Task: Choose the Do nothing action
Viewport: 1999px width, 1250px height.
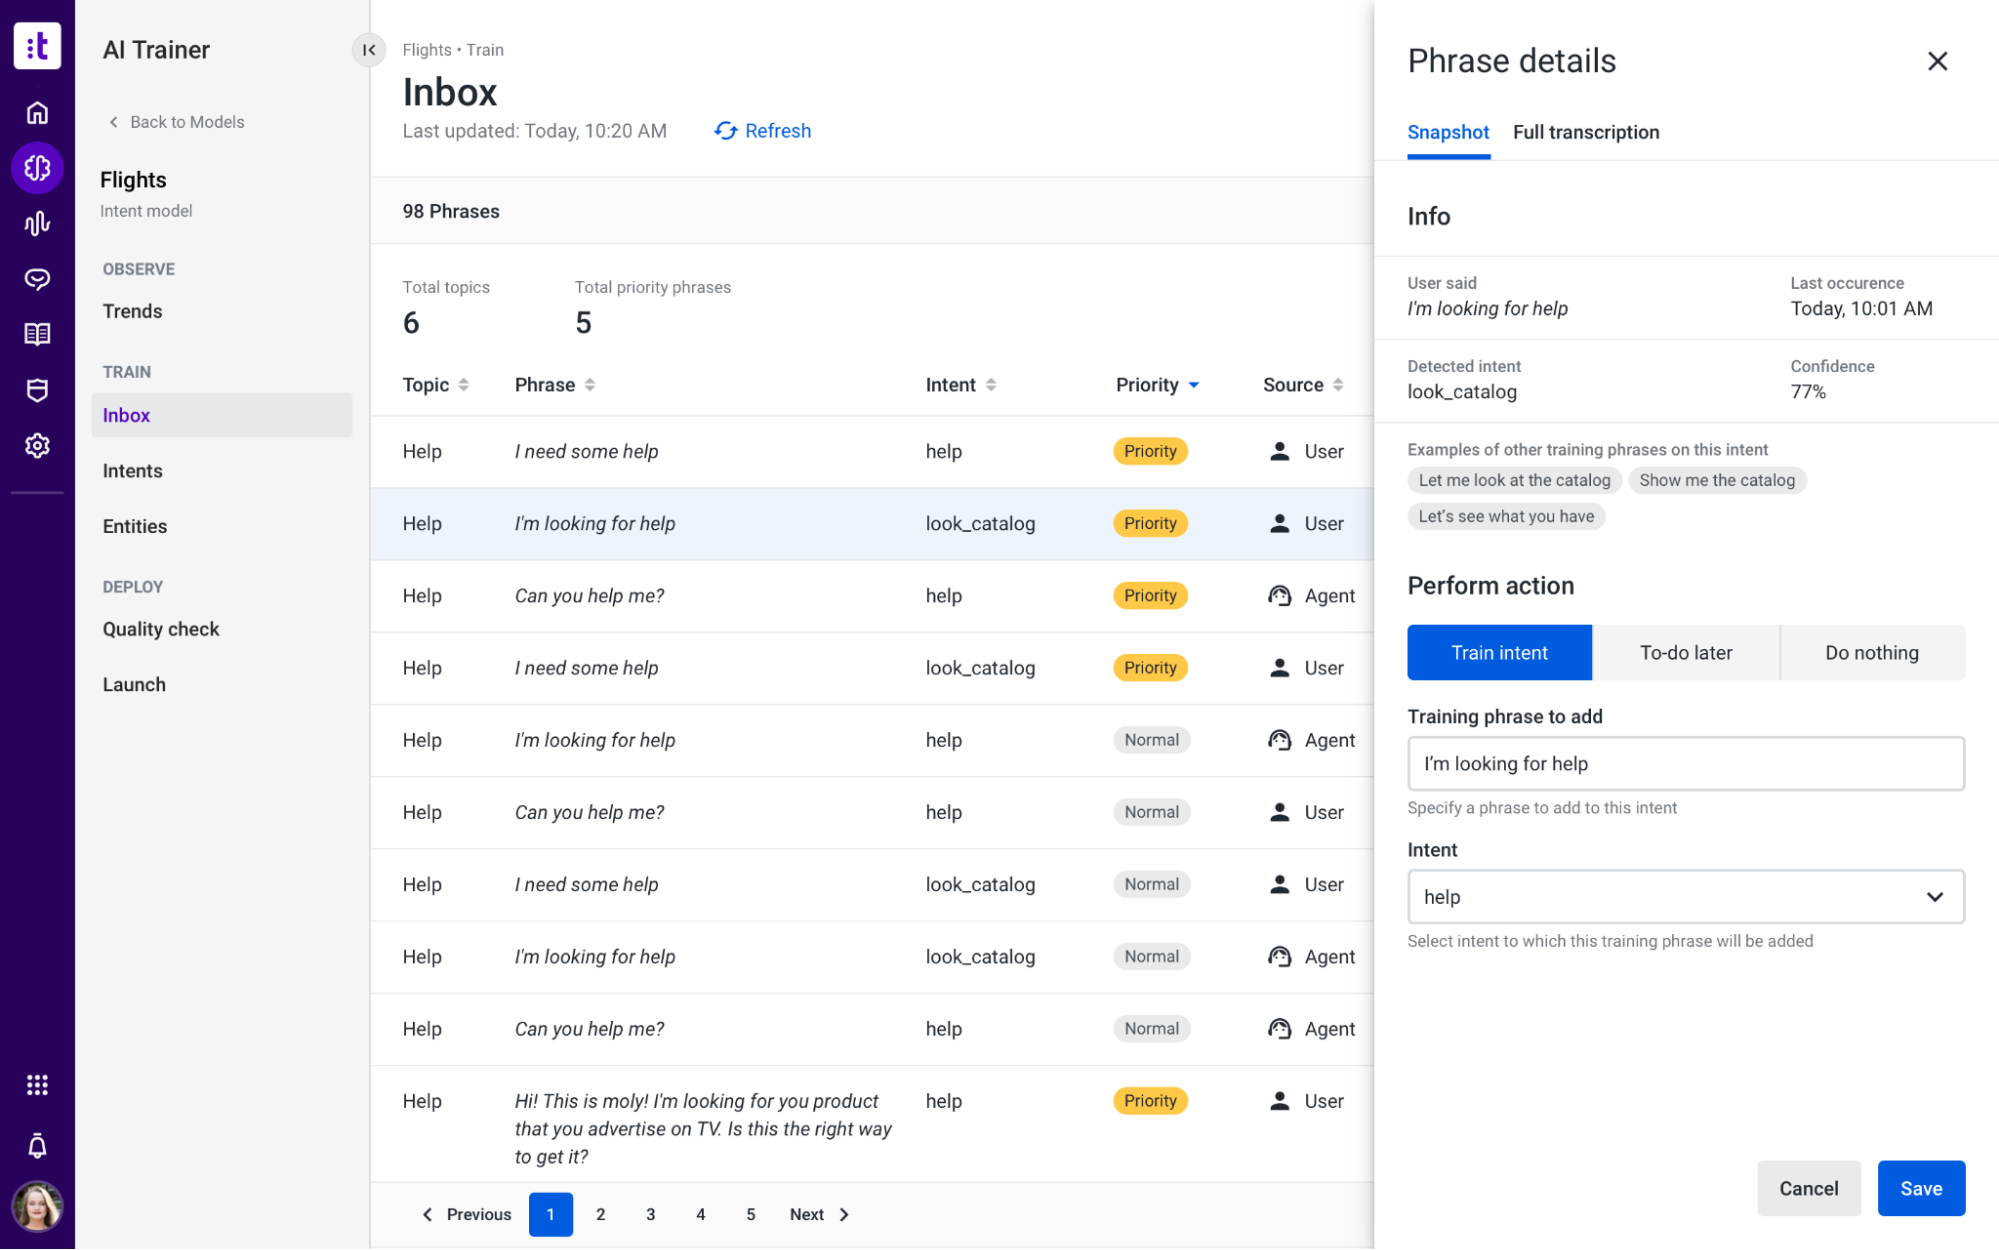Action: (x=1872, y=652)
